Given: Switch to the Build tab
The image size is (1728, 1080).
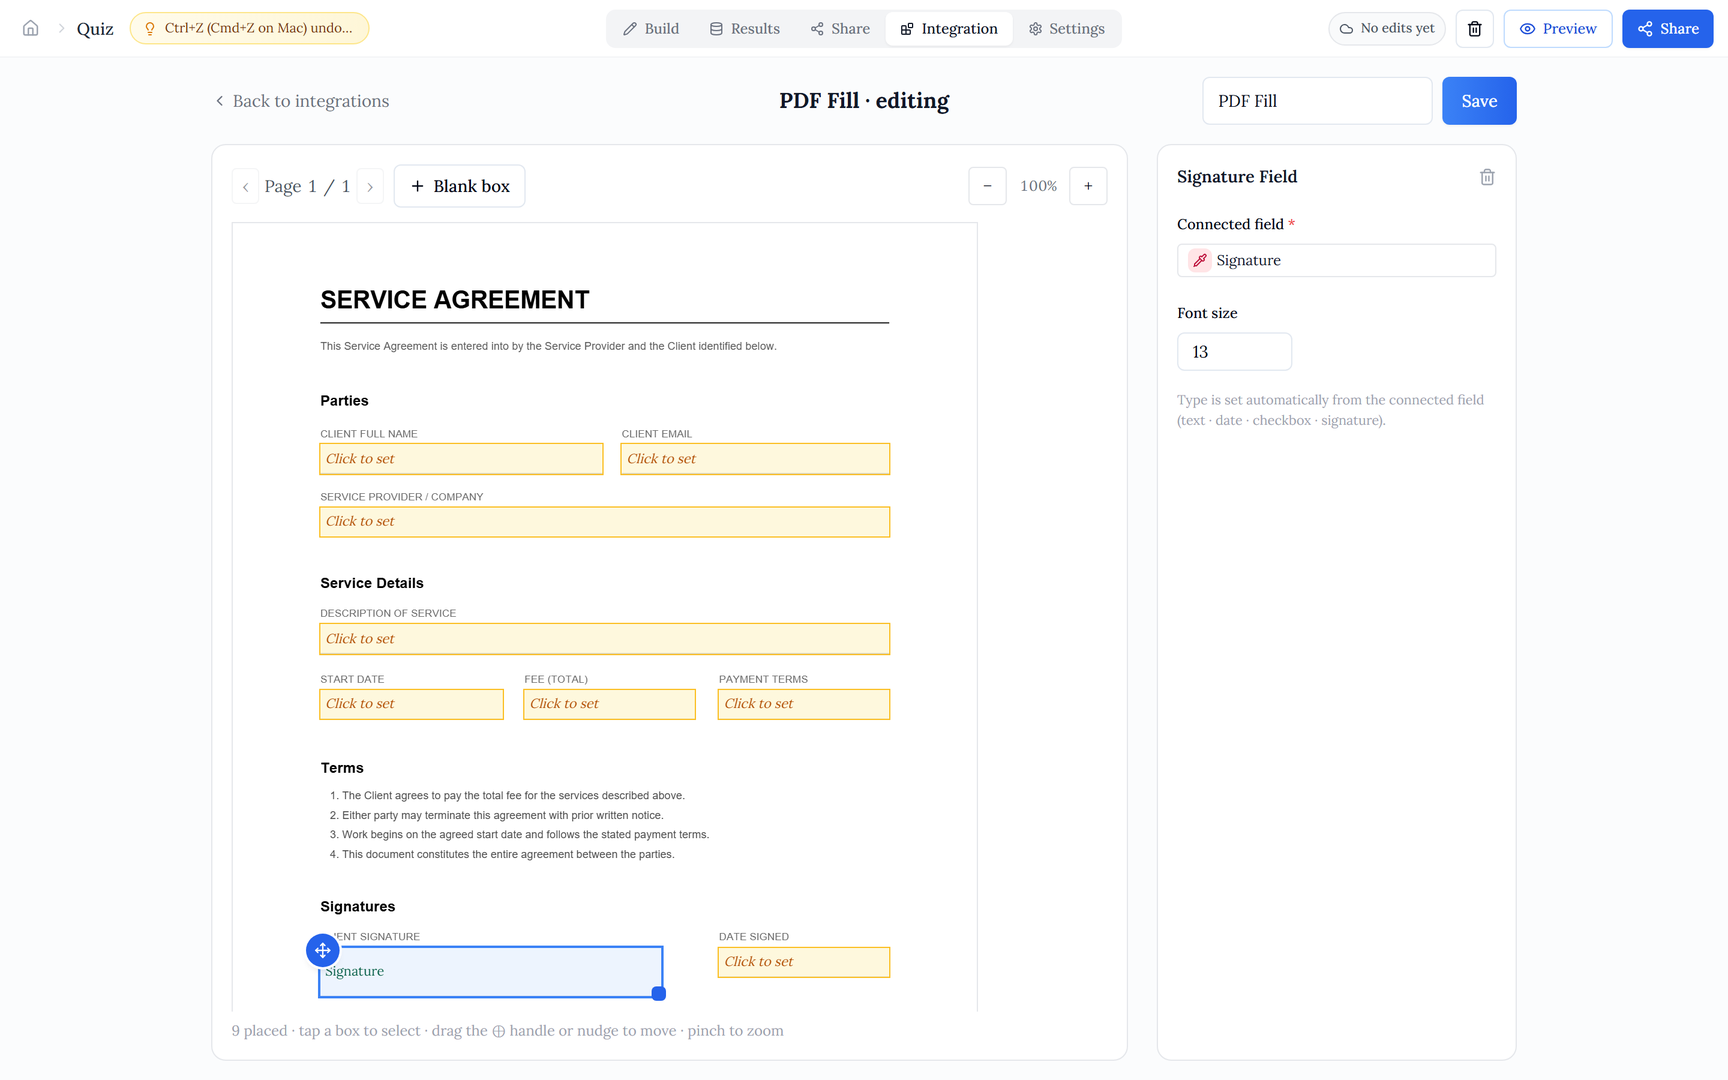Looking at the screenshot, I should tap(651, 29).
